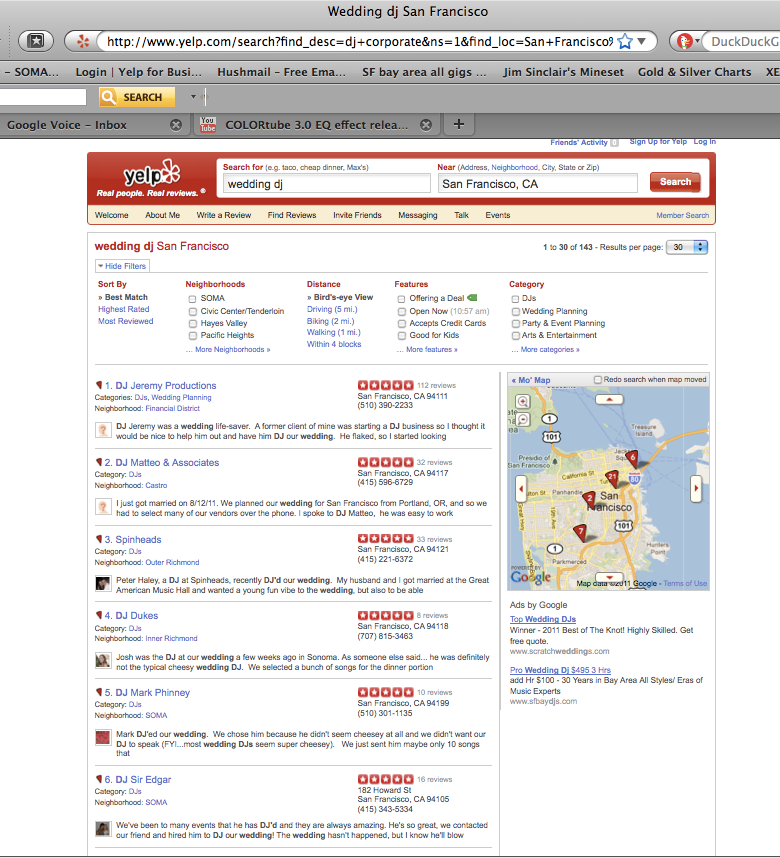Pan the map up arrow
The image size is (780, 858).
609,399
